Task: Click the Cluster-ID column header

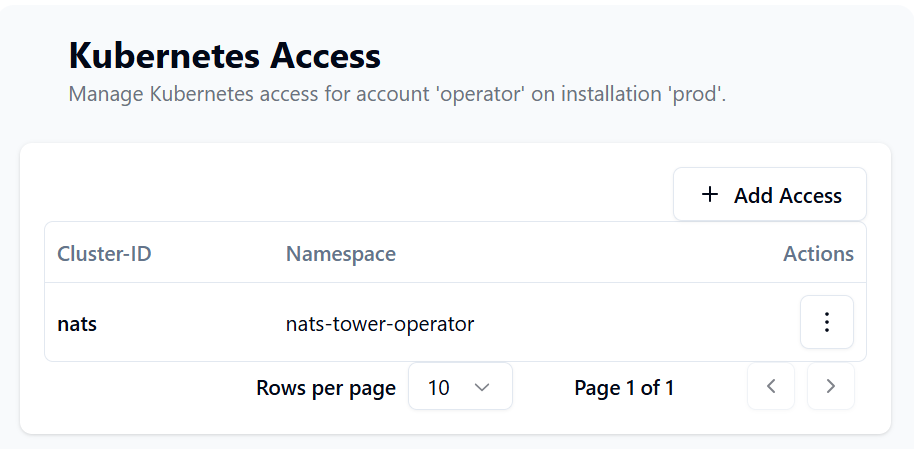Action: pyautogui.click(x=104, y=254)
